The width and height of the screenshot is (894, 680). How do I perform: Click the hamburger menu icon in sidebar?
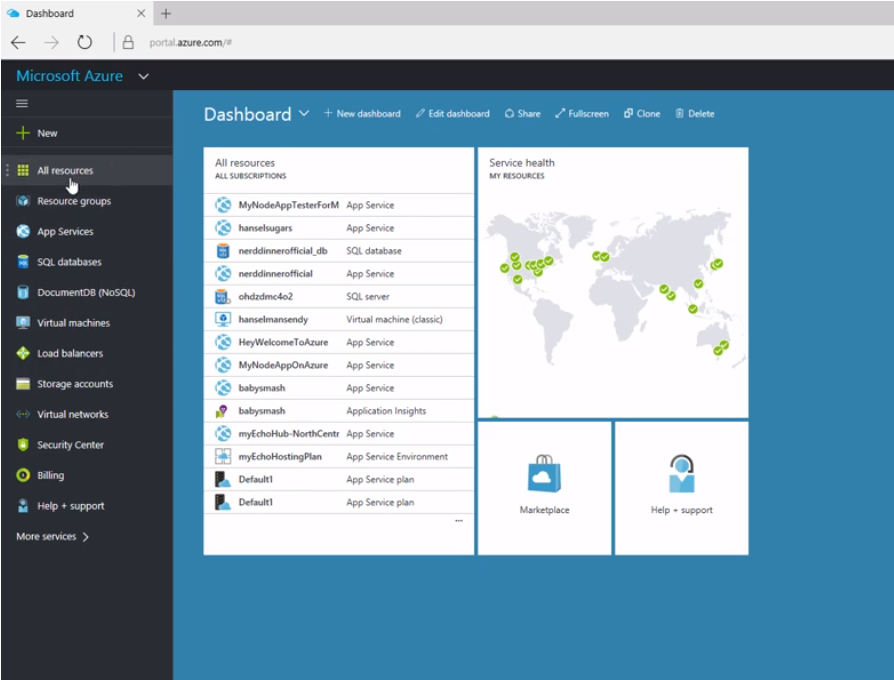tap(22, 103)
